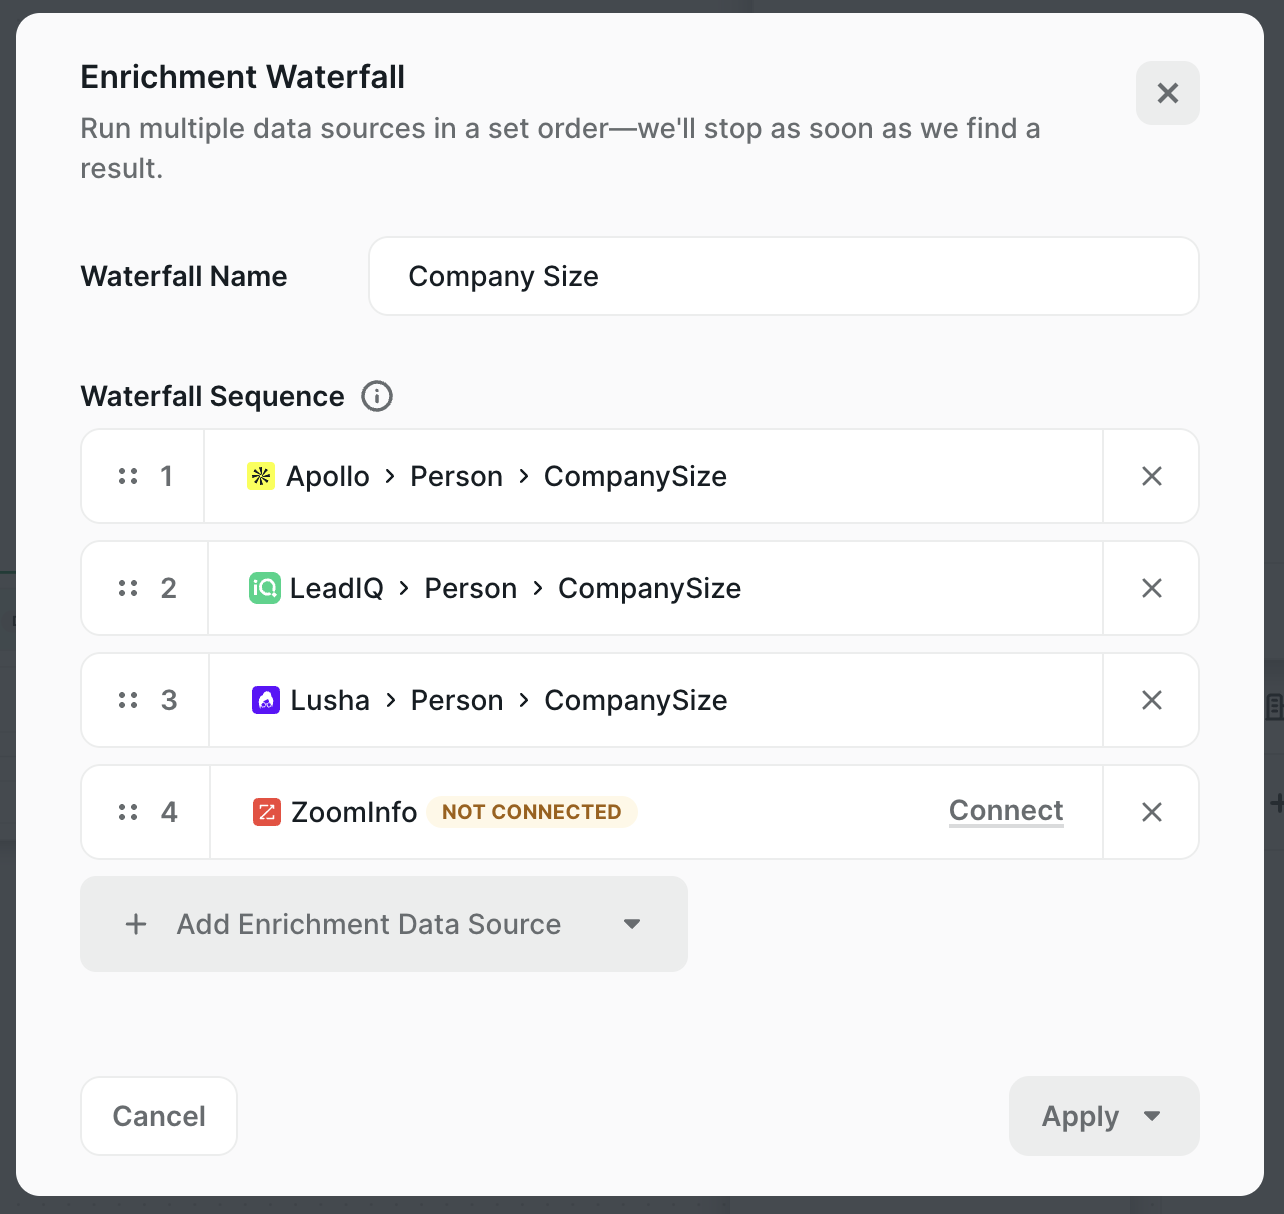This screenshot has height=1214, width=1284.
Task: Click the drag handle on the Lusha row
Action: tap(128, 700)
